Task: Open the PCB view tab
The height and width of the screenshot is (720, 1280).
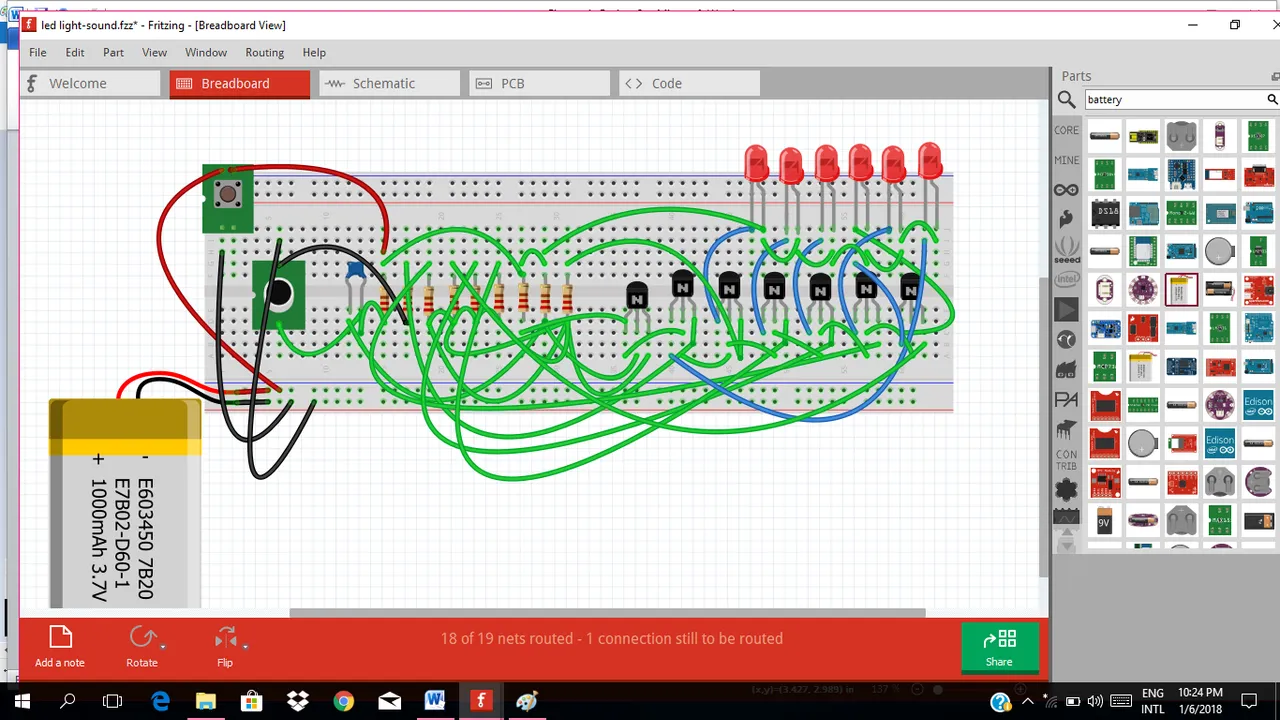Action: (x=539, y=83)
